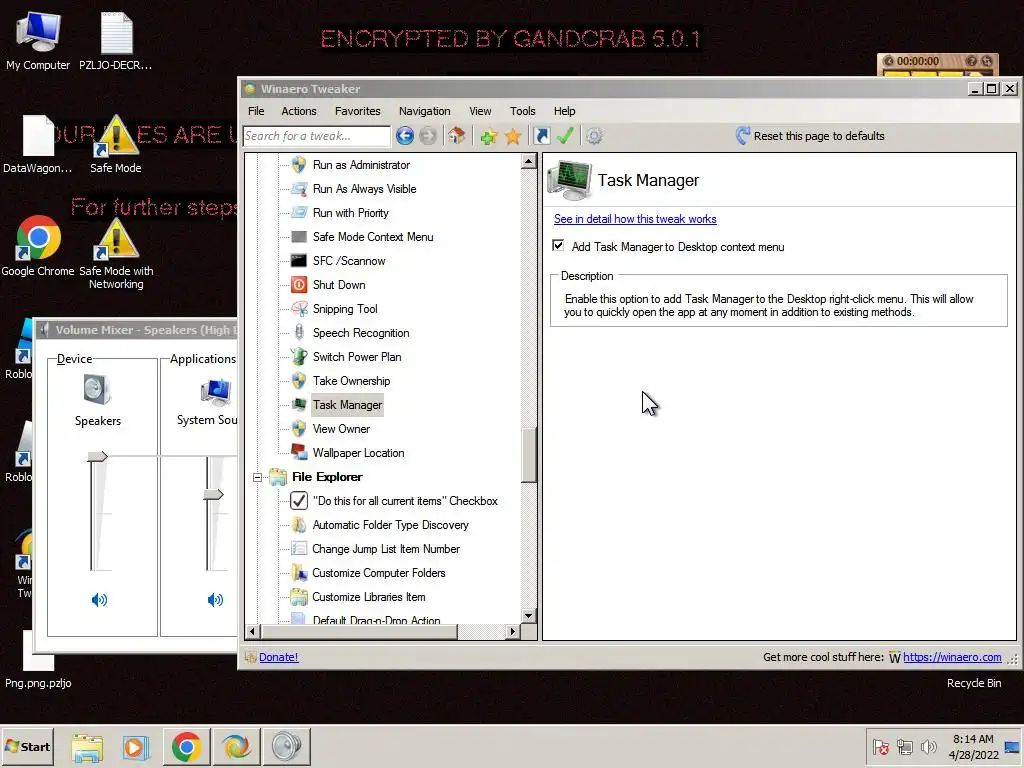Switch to Winaero Tweaker taskbar icon
1024x768 pixels.
coord(236,746)
